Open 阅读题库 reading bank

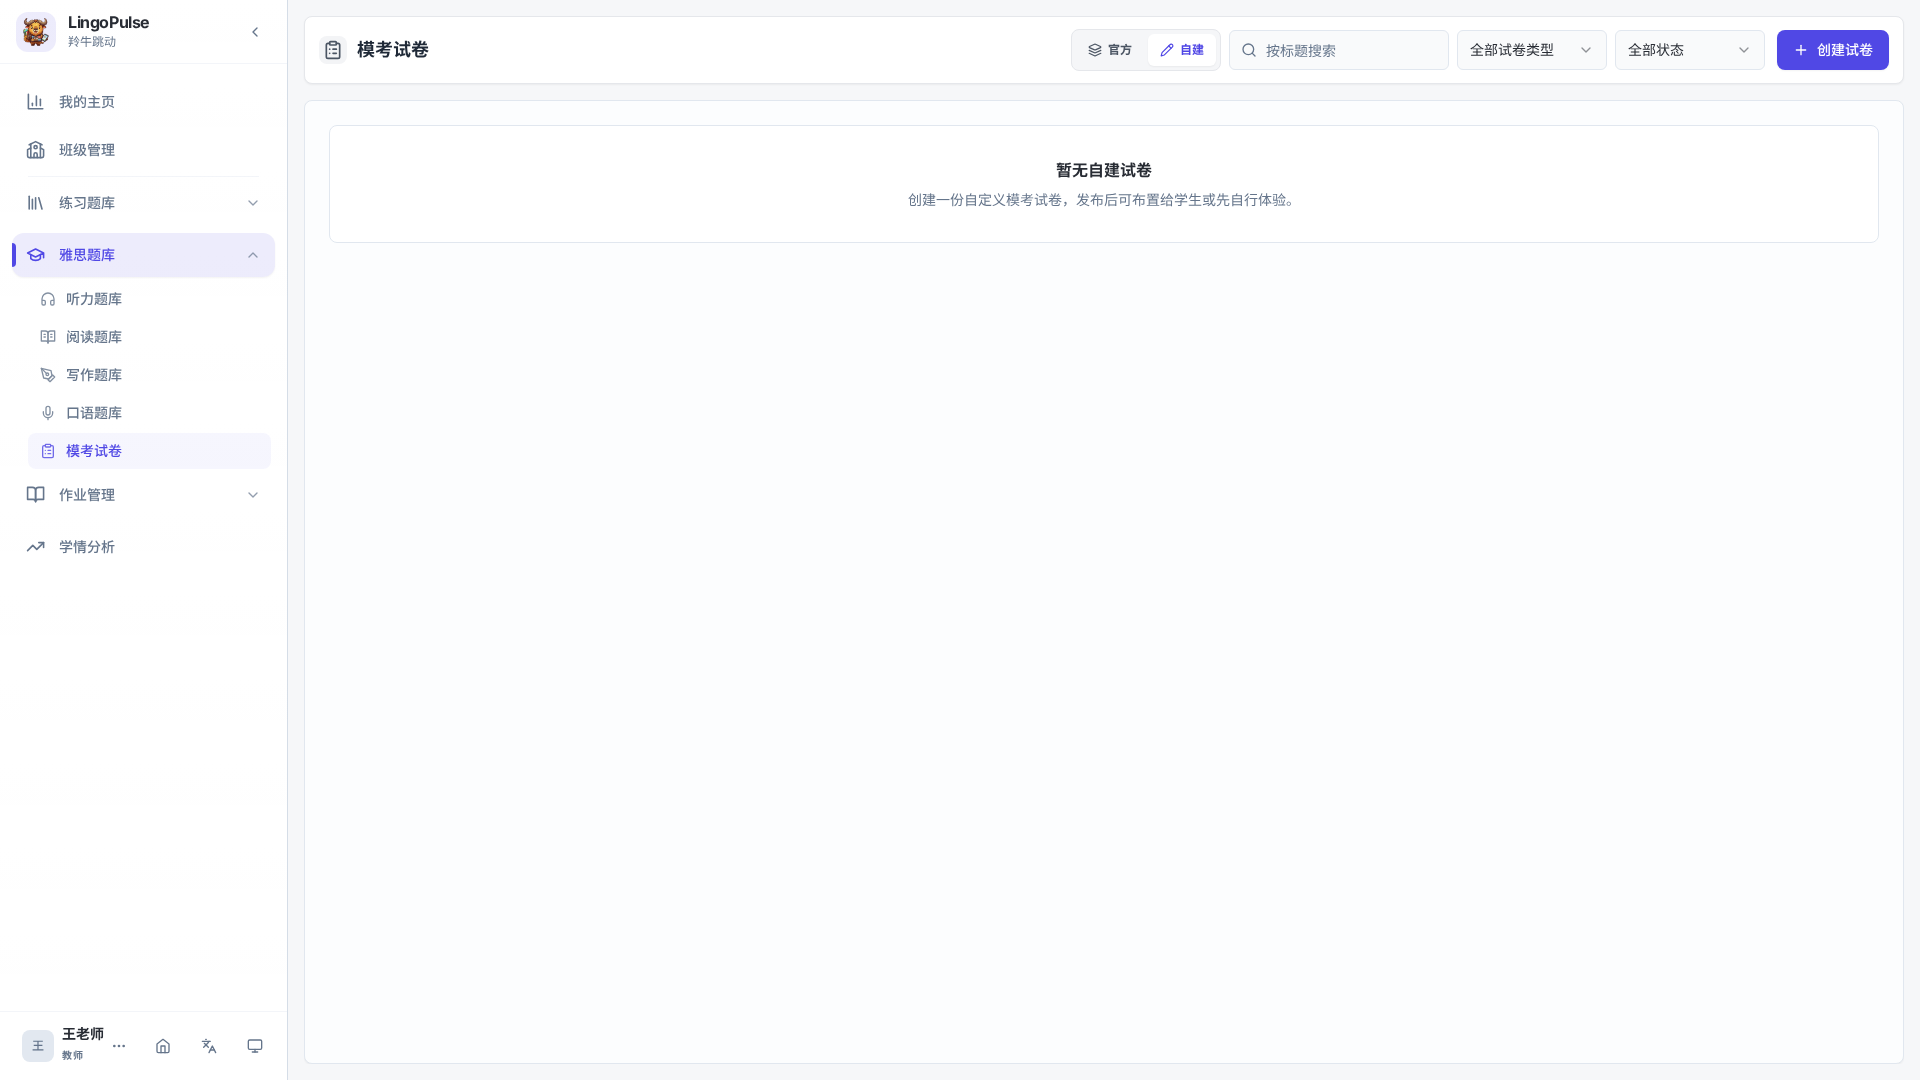[149, 337]
